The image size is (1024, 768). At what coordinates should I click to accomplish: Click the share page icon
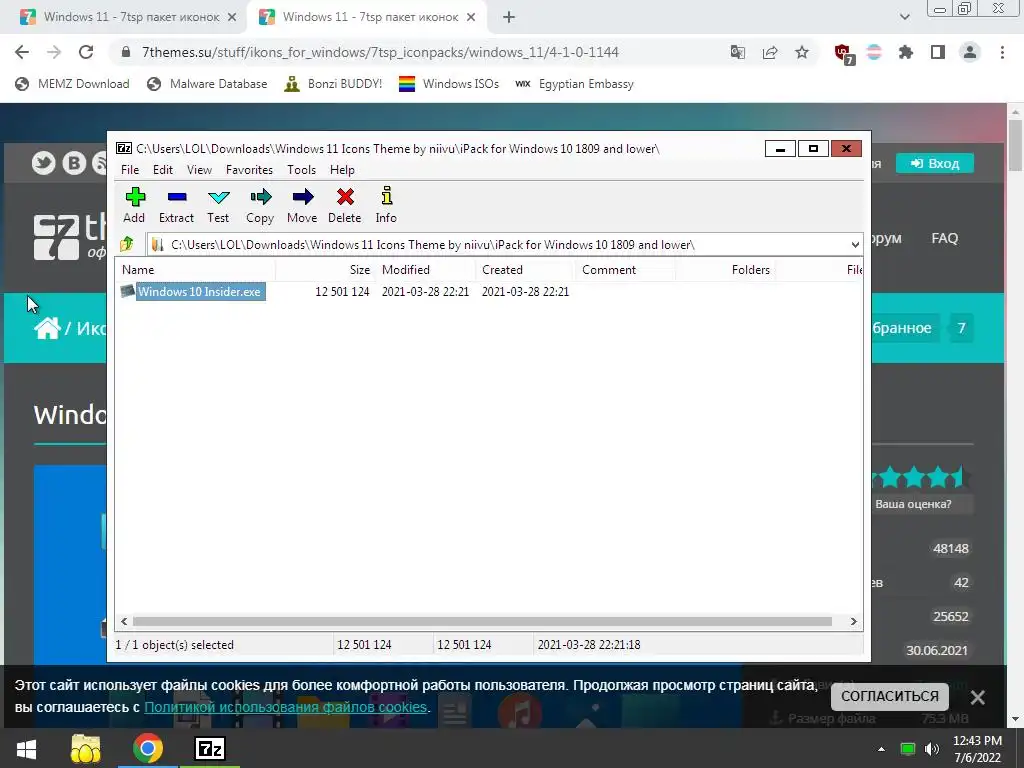point(770,52)
